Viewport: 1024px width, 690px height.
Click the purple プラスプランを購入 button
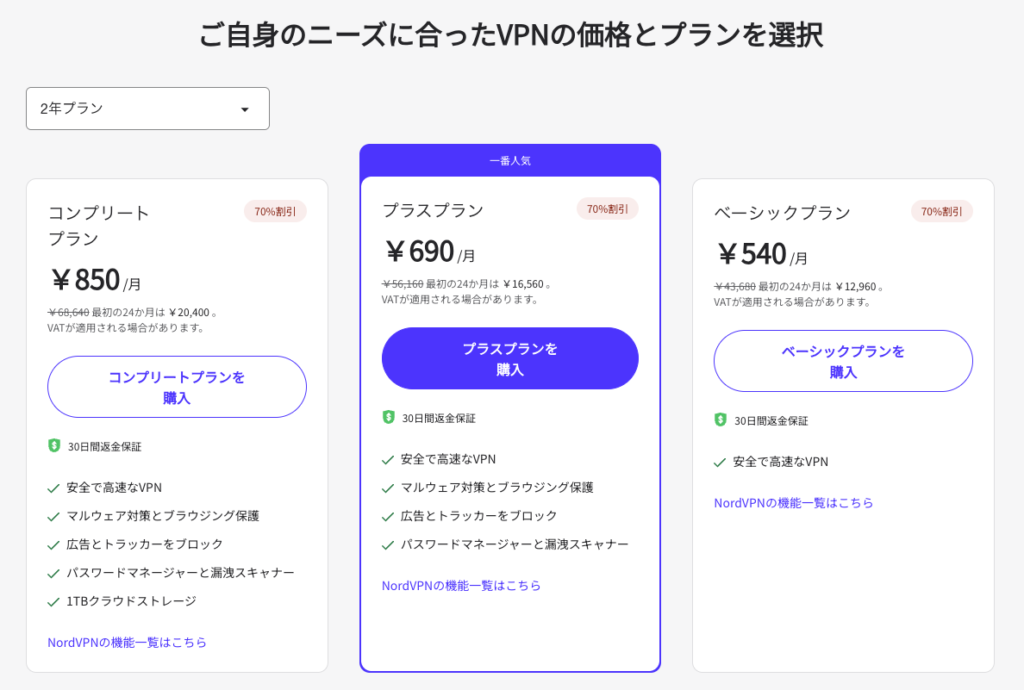point(510,359)
